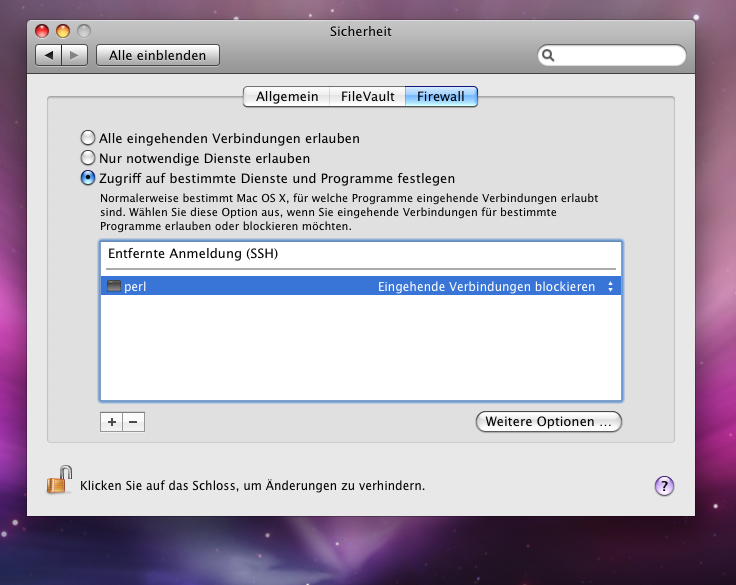Minimize window with the yellow button

coord(63,31)
